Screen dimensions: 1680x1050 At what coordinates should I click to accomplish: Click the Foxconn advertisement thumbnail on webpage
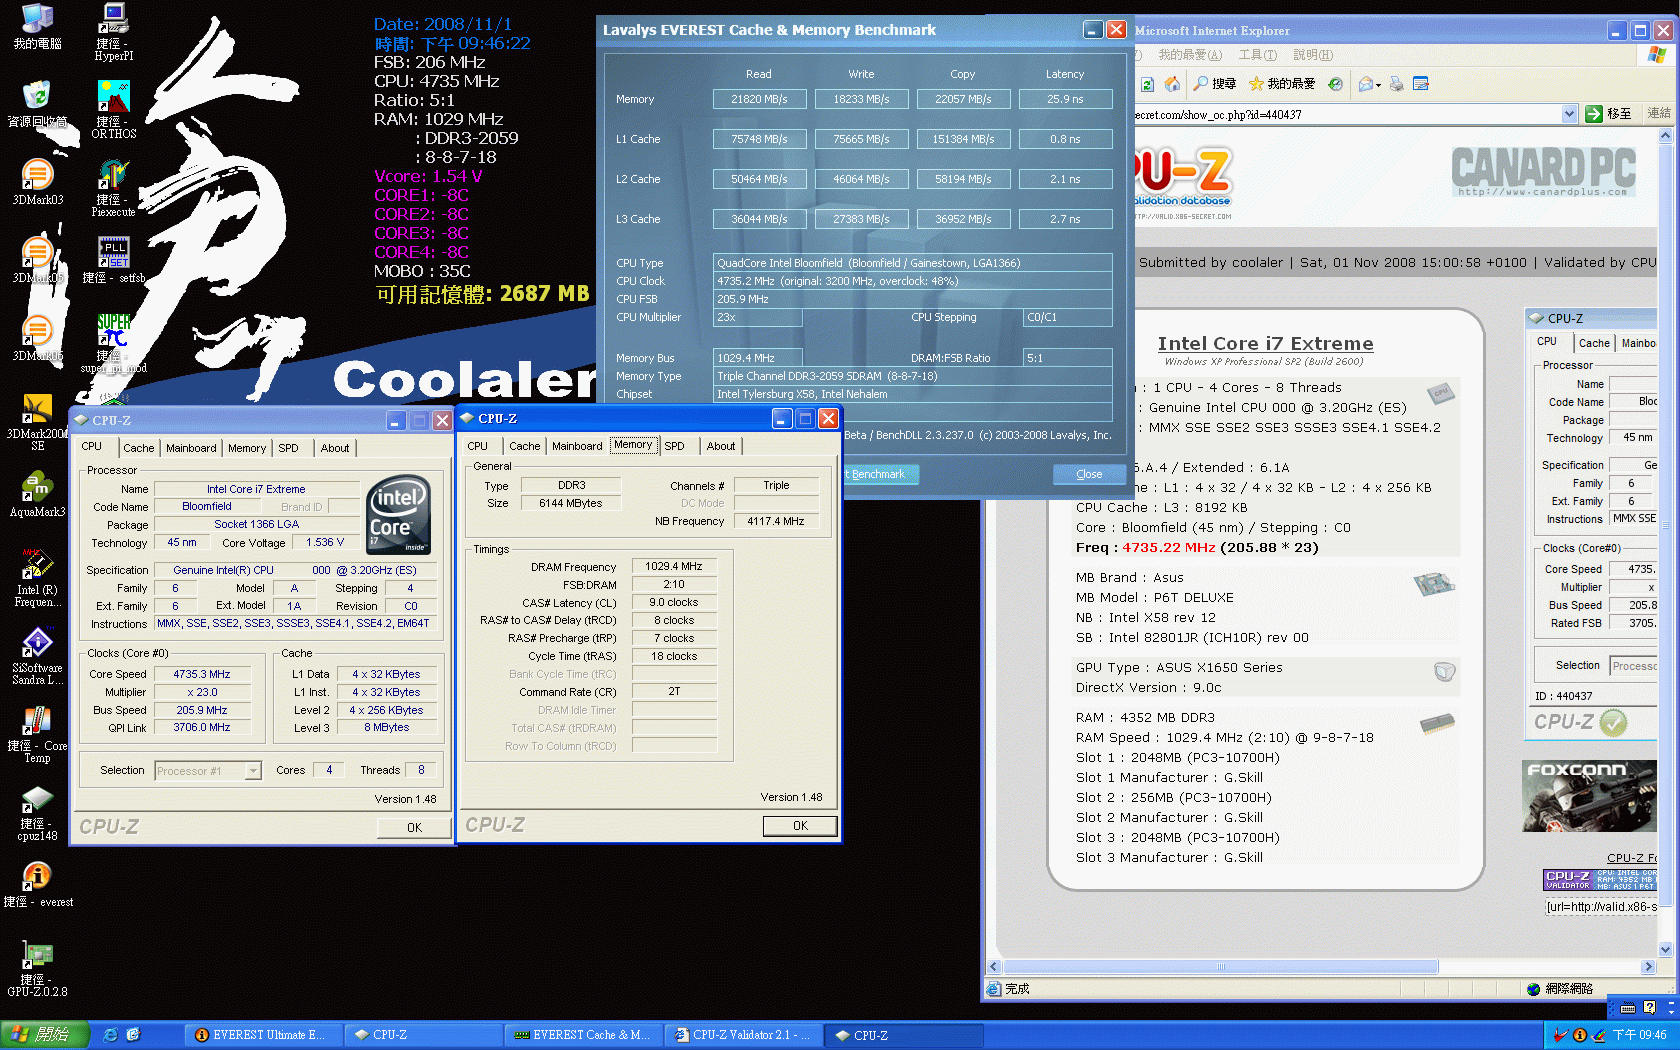[x=1590, y=797]
